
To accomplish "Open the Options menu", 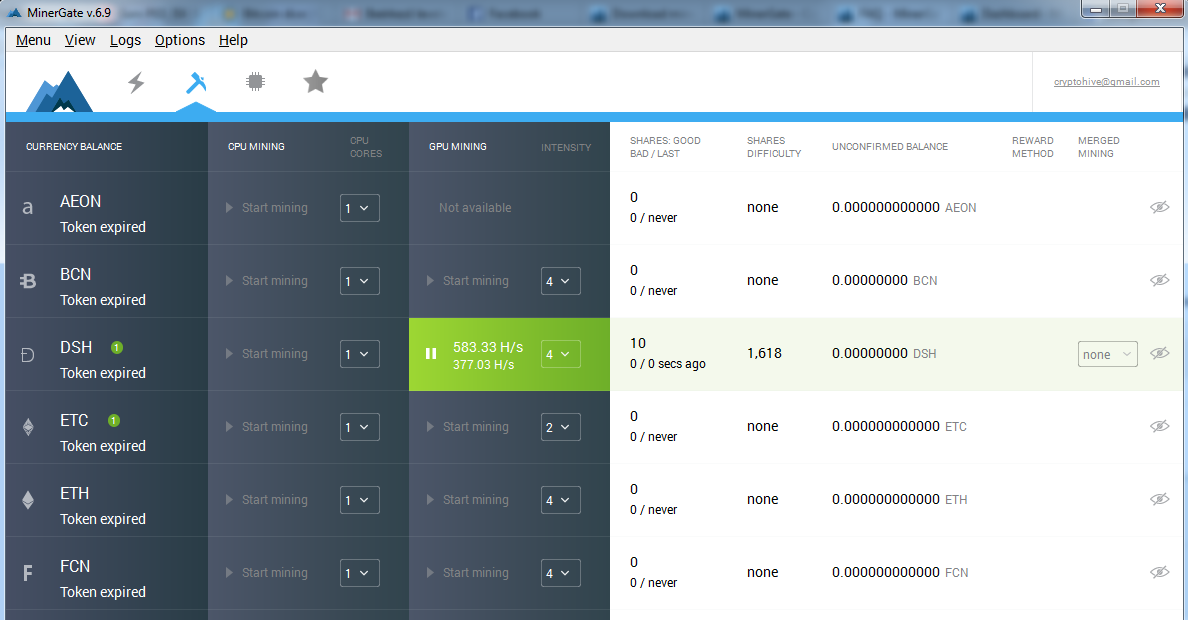I will point(180,40).
